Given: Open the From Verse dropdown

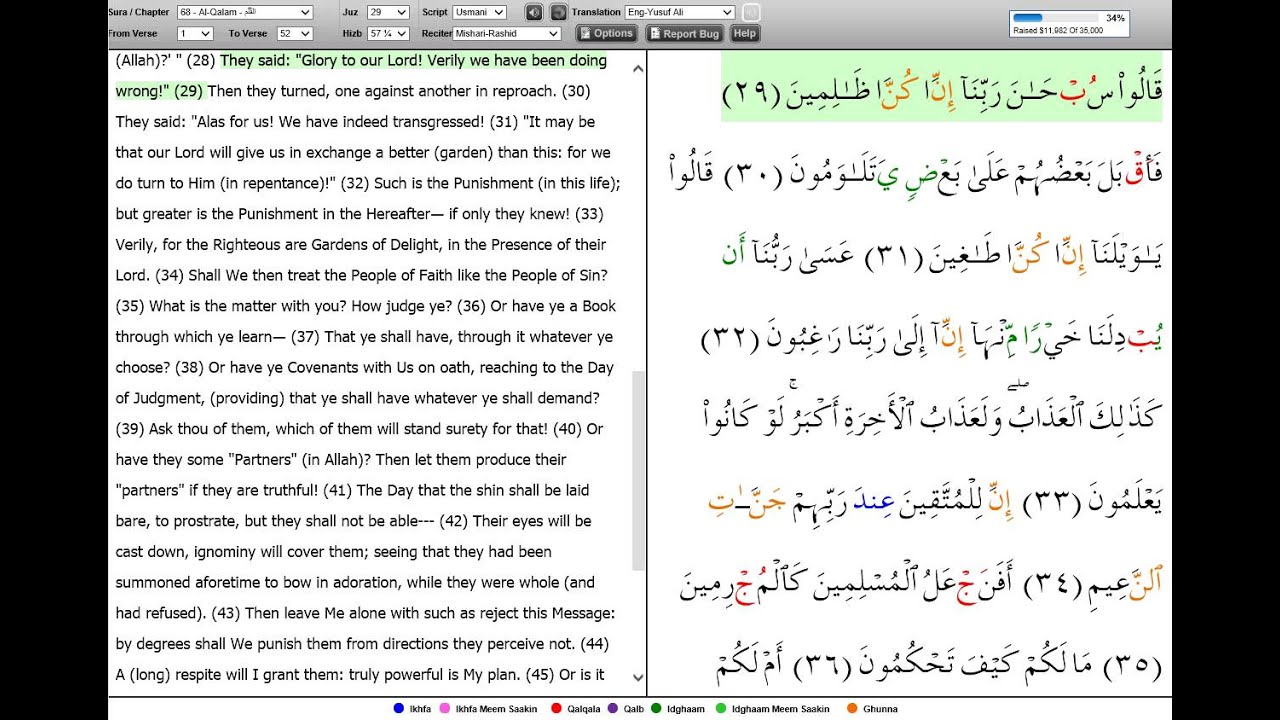Looking at the screenshot, I should pos(194,34).
